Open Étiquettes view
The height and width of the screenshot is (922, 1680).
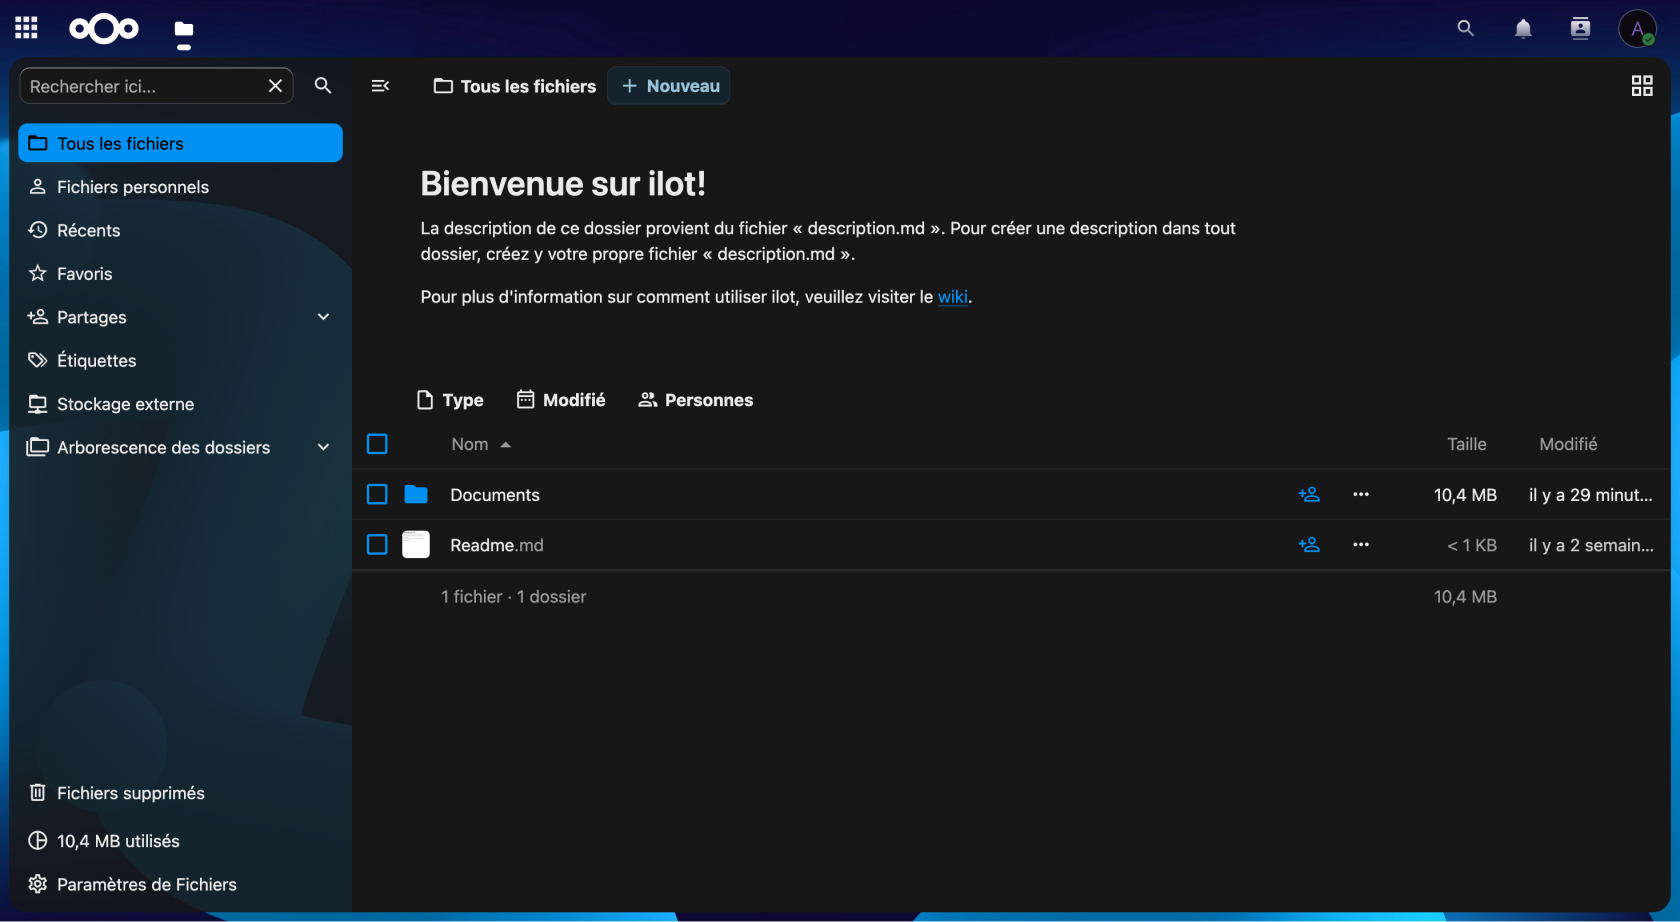181,360
